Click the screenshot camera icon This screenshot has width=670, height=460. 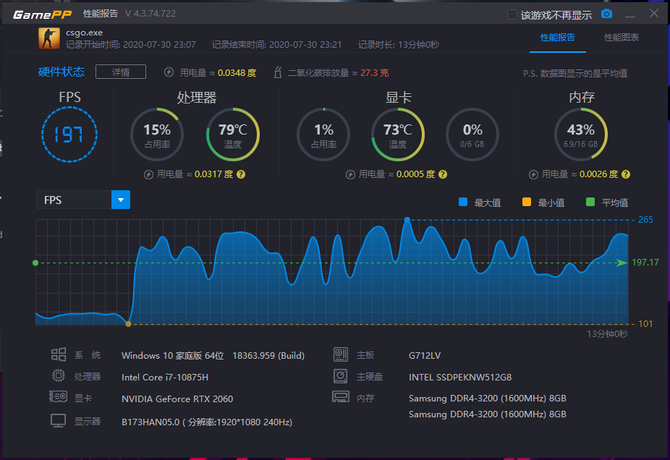(606, 14)
